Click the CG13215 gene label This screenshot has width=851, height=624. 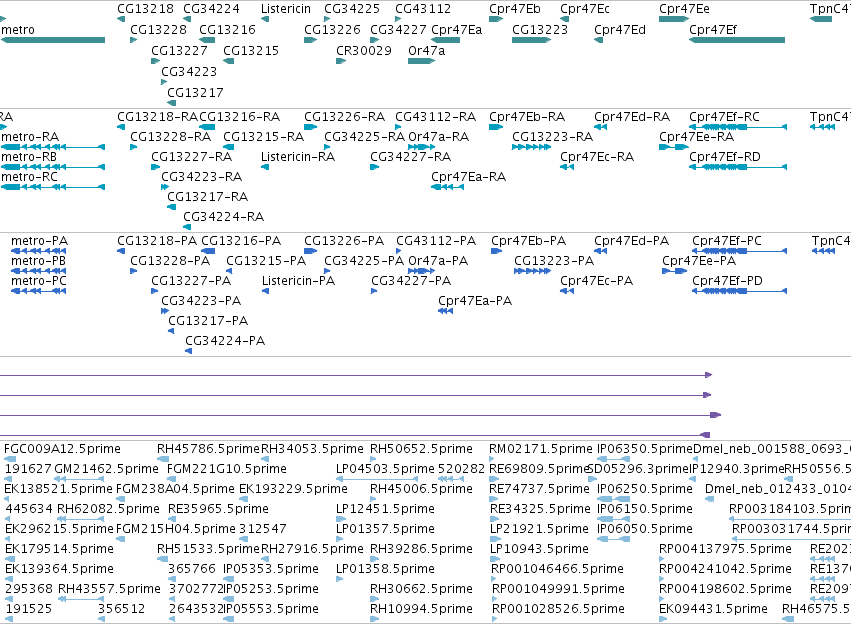(x=251, y=50)
